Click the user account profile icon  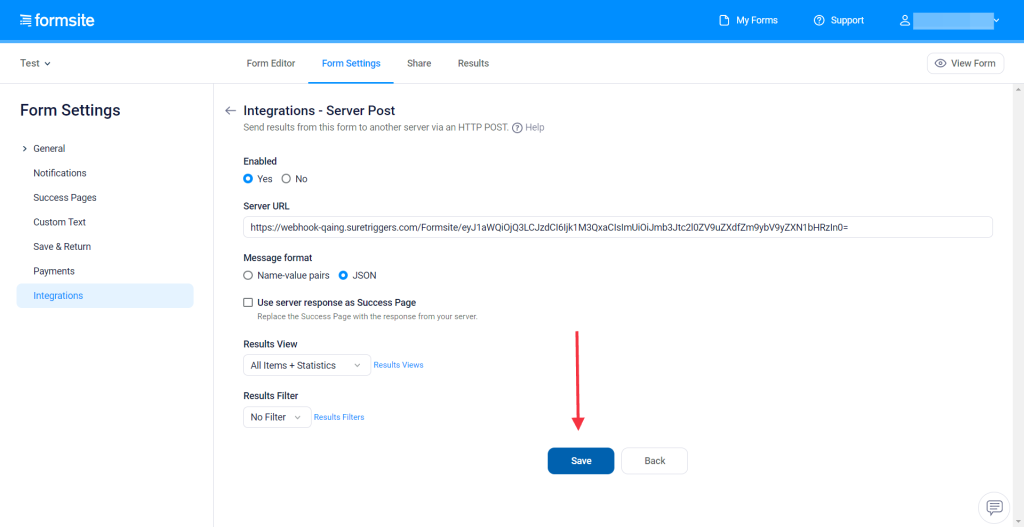click(905, 20)
